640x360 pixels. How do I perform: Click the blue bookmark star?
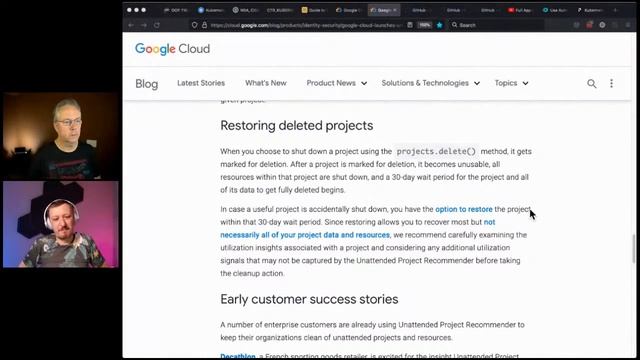click(440, 25)
